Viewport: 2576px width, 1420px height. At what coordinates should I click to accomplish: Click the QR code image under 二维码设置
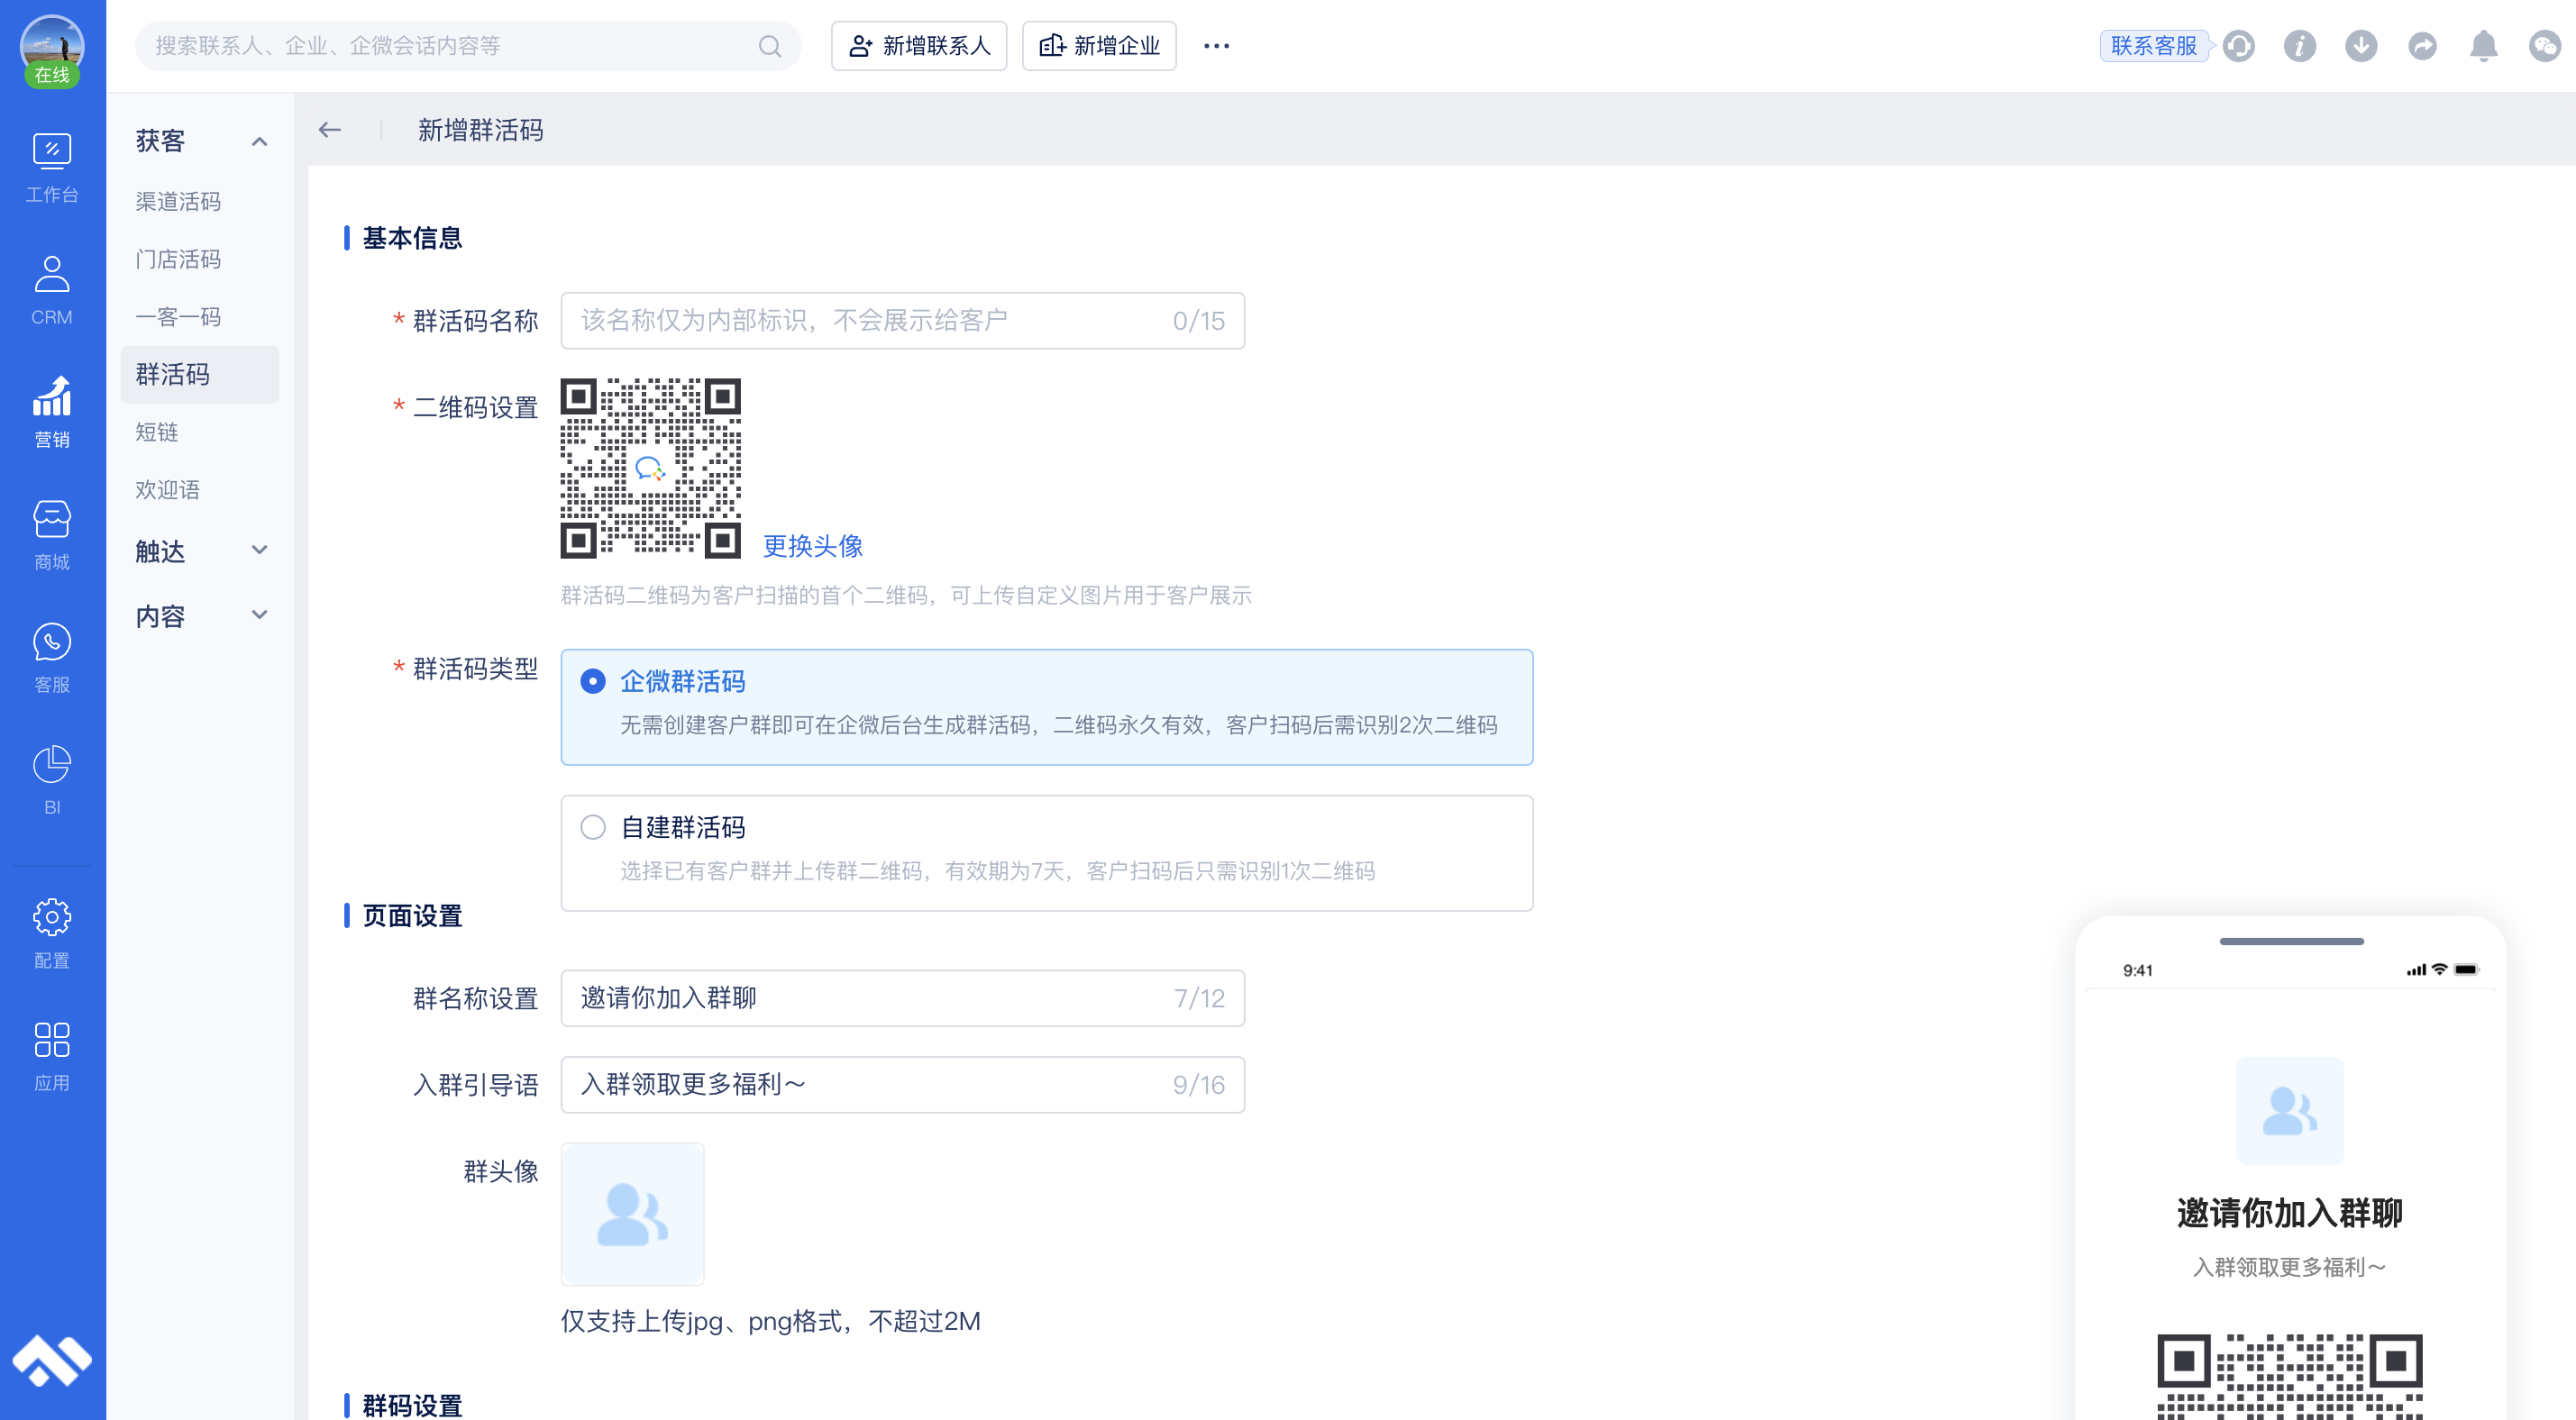coord(651,469)
